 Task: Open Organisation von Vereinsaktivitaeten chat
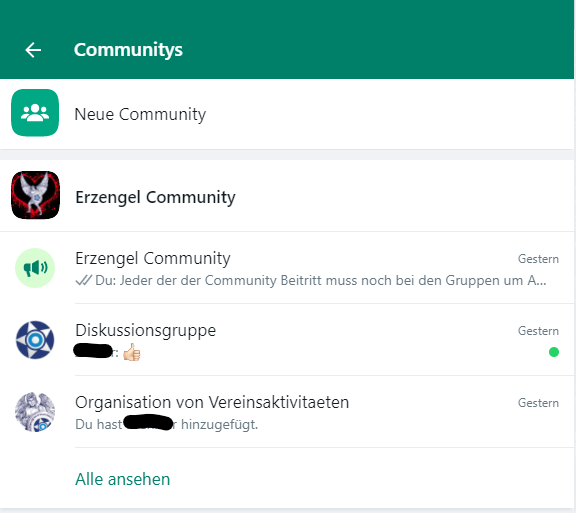click(x=287, y=412)
